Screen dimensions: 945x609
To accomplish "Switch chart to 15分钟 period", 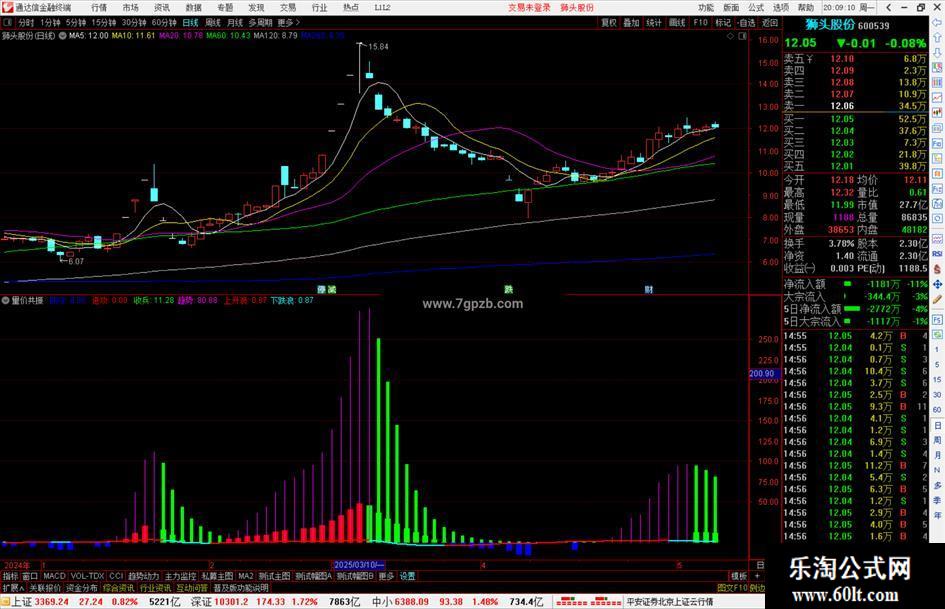I will tap(104, 22).
